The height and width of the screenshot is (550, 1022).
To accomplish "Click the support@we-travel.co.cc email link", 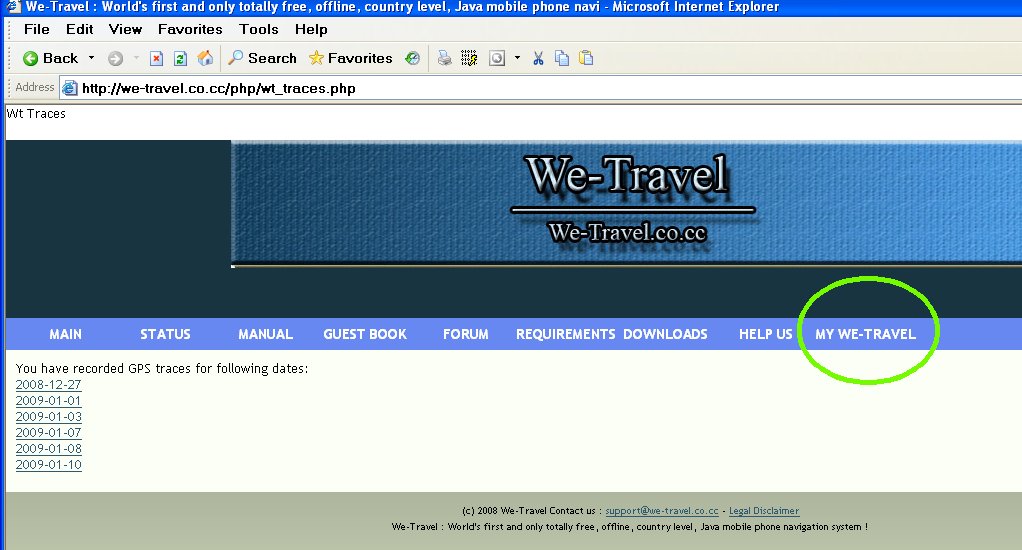I will [x=662, y=511].
